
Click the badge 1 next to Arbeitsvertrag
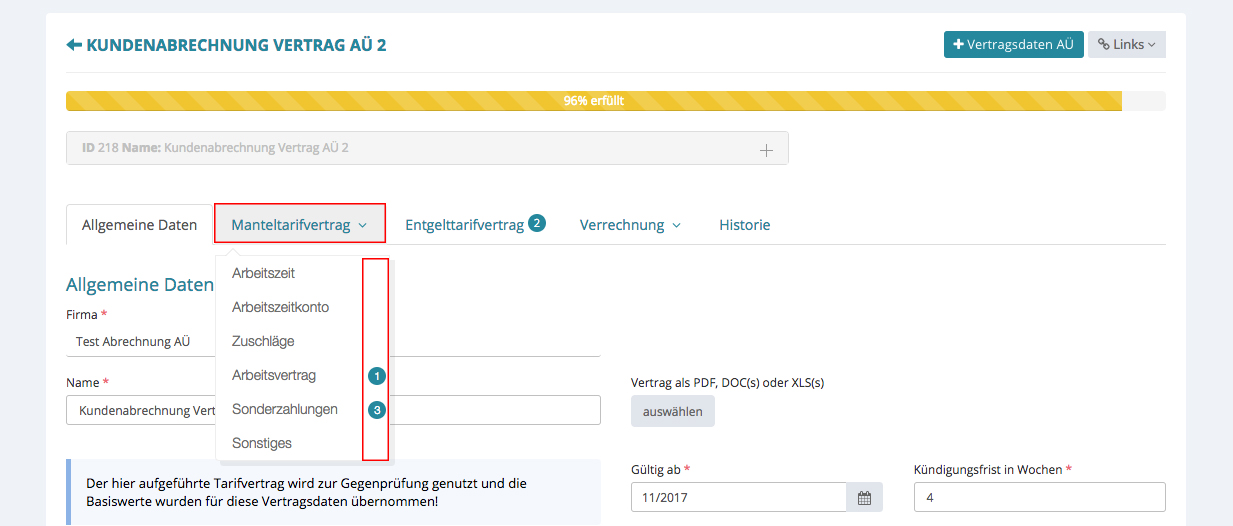click(x=376, y=376)
